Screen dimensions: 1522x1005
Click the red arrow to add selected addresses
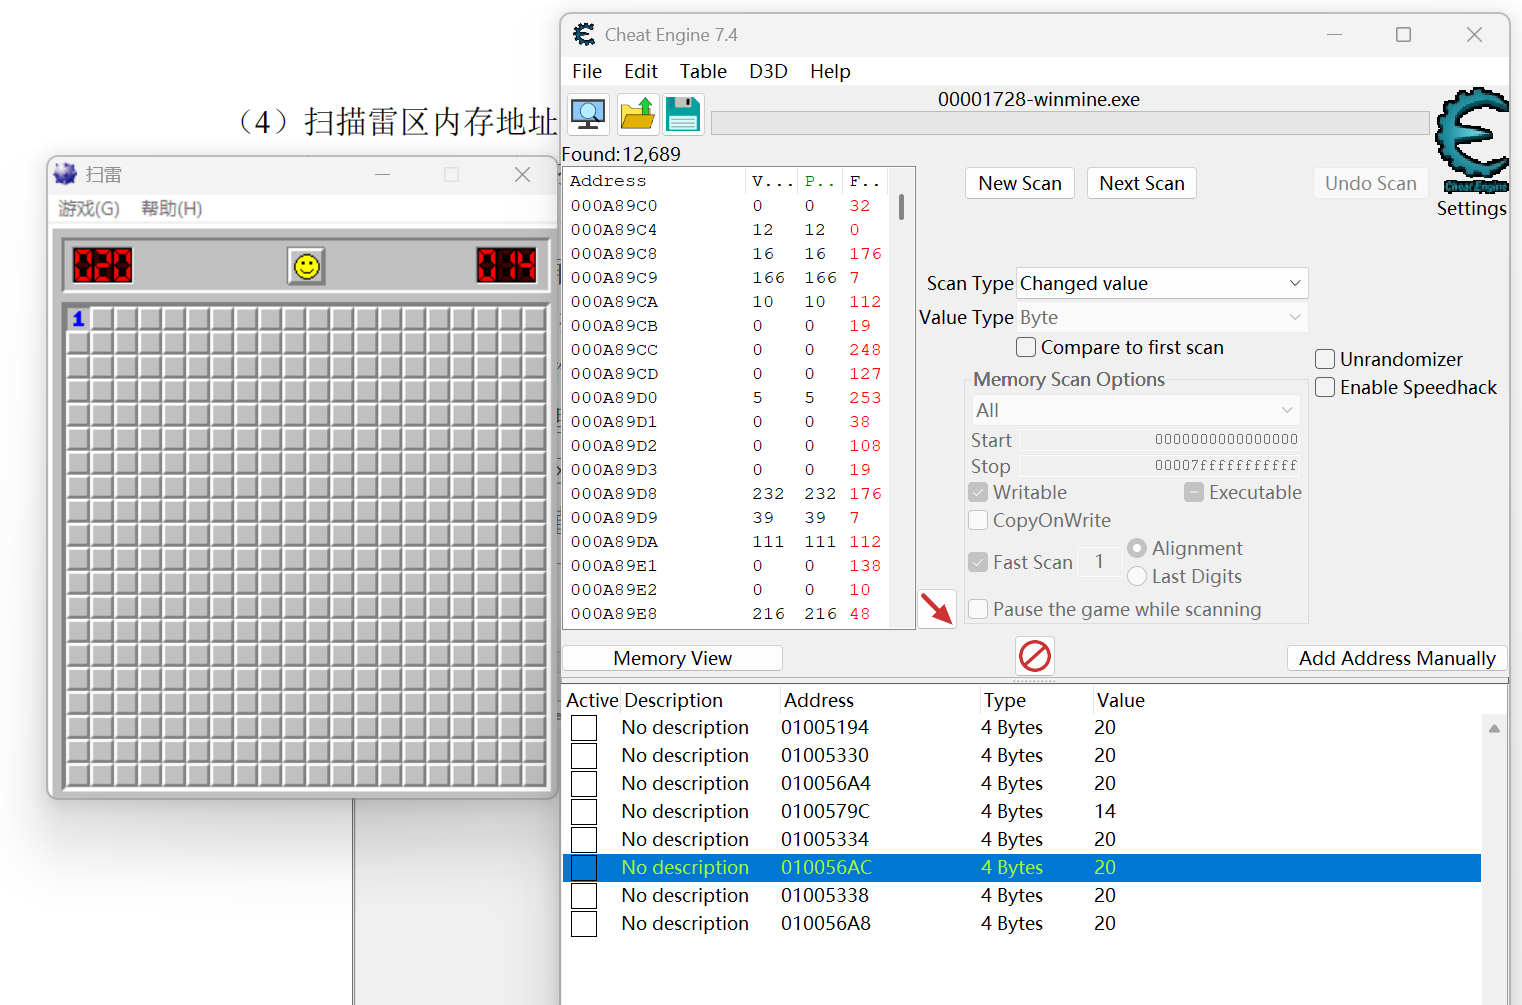pos(937,608)
